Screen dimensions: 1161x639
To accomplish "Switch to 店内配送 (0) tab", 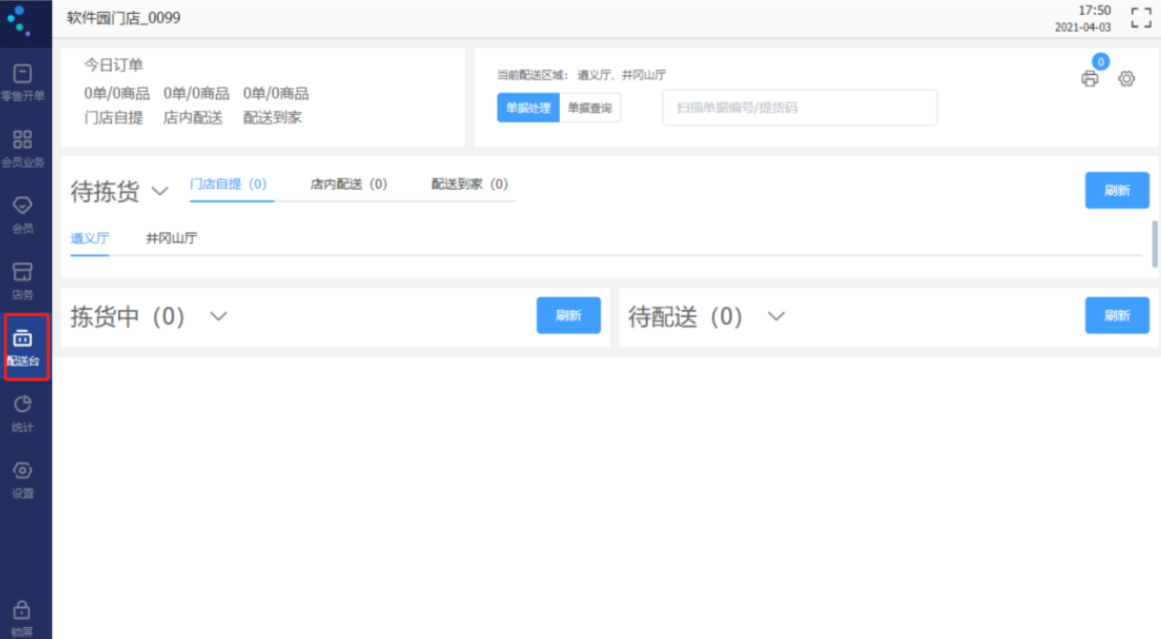I will point(348,184).
